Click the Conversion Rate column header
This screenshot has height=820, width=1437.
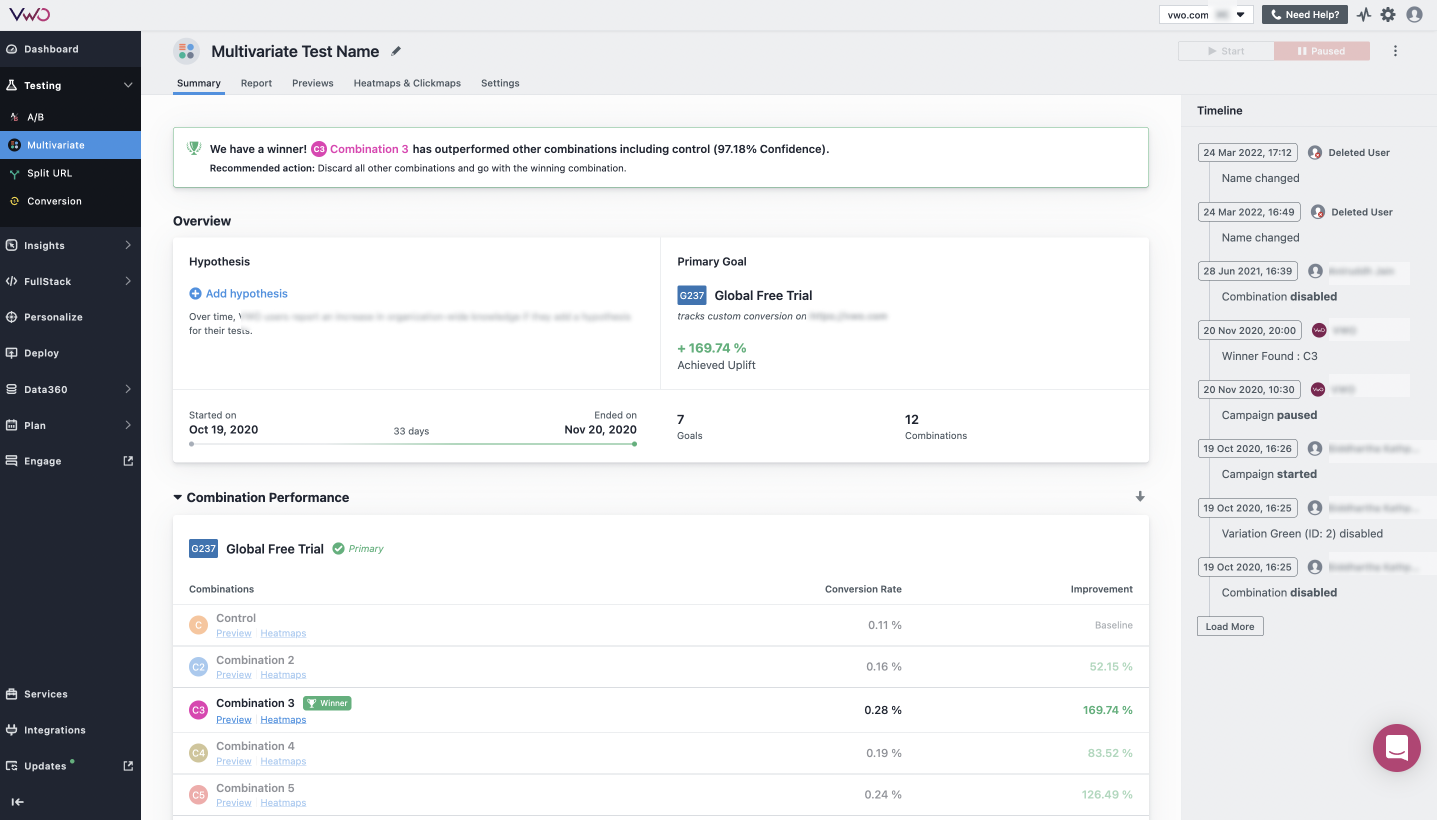click(863, 589)
